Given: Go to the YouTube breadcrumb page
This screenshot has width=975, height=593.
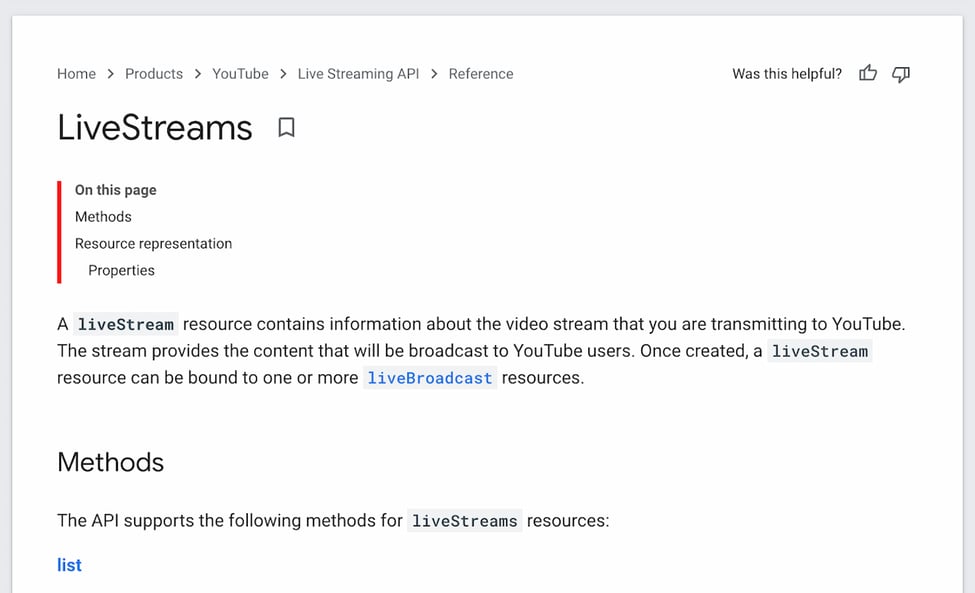Looking at the screenshot, I should click(240, 73).
